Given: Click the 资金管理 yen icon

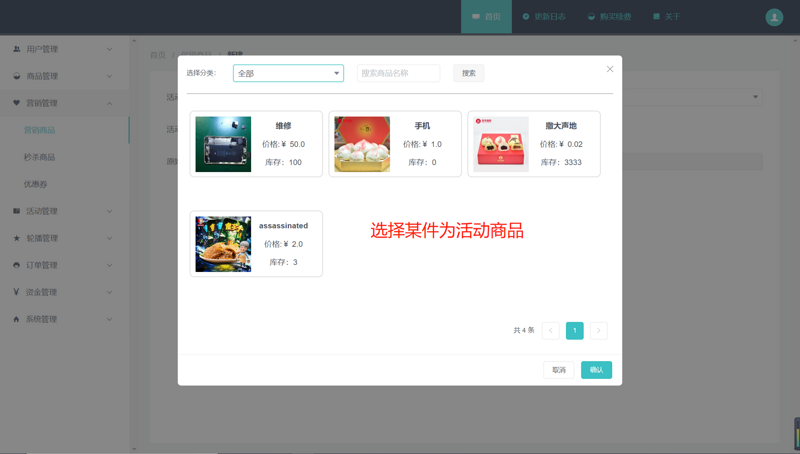Looking at the screenshot, I should [x=16, y=292].
